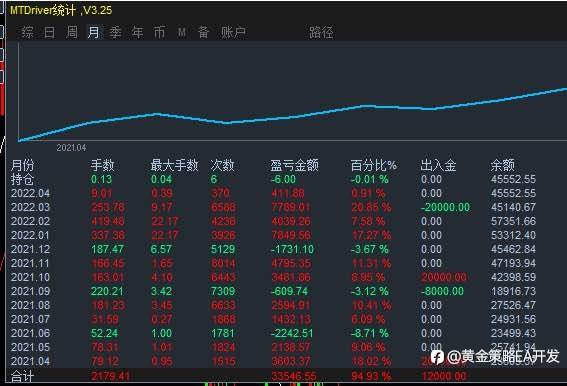Click the 盈亏金额 column header

click(x=294, y=165)
